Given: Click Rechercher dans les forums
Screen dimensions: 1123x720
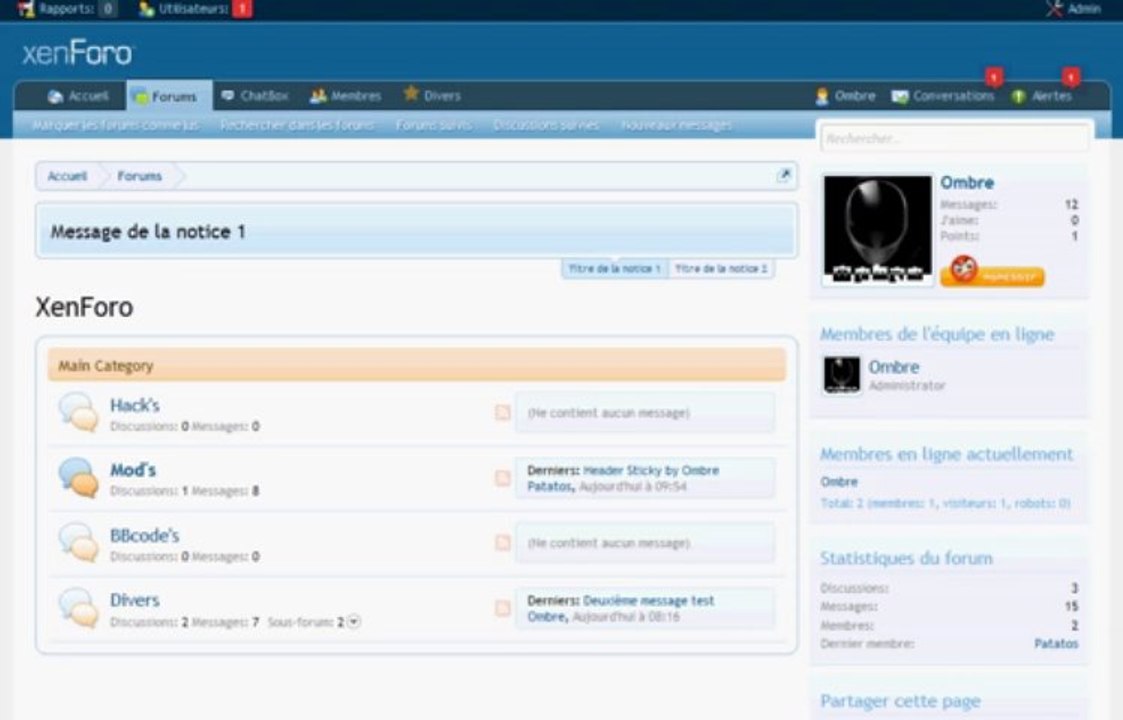Looking at the screenshot, I should 297,125.
